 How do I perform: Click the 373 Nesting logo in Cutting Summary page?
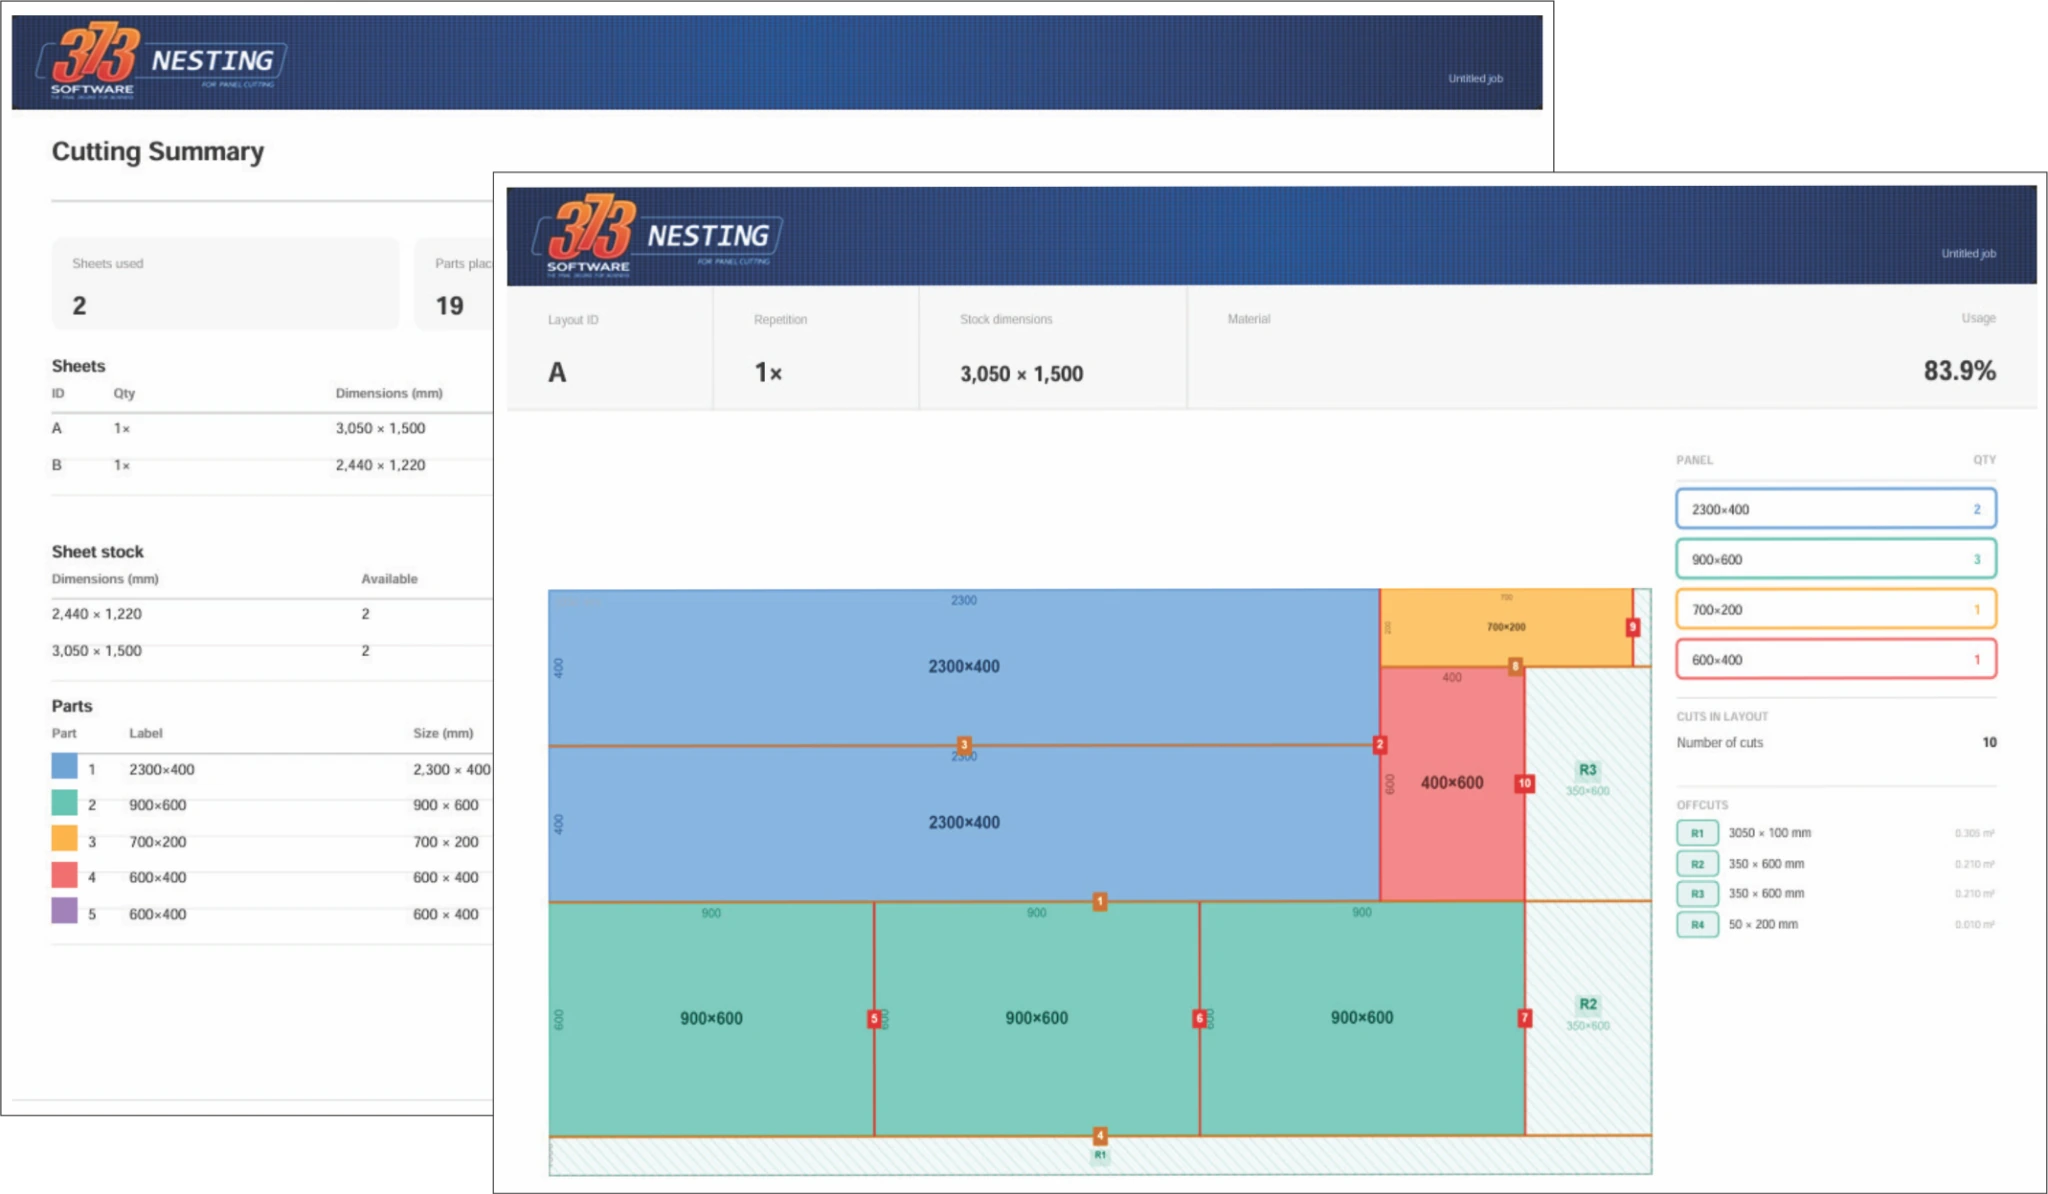pos(163,61)
